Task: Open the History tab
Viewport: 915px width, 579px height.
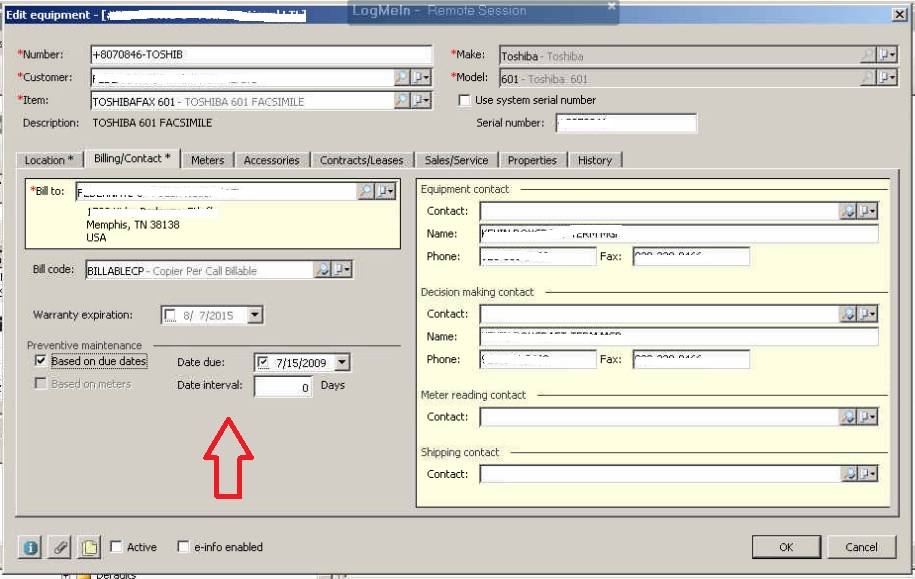Action: coord(595,160)
